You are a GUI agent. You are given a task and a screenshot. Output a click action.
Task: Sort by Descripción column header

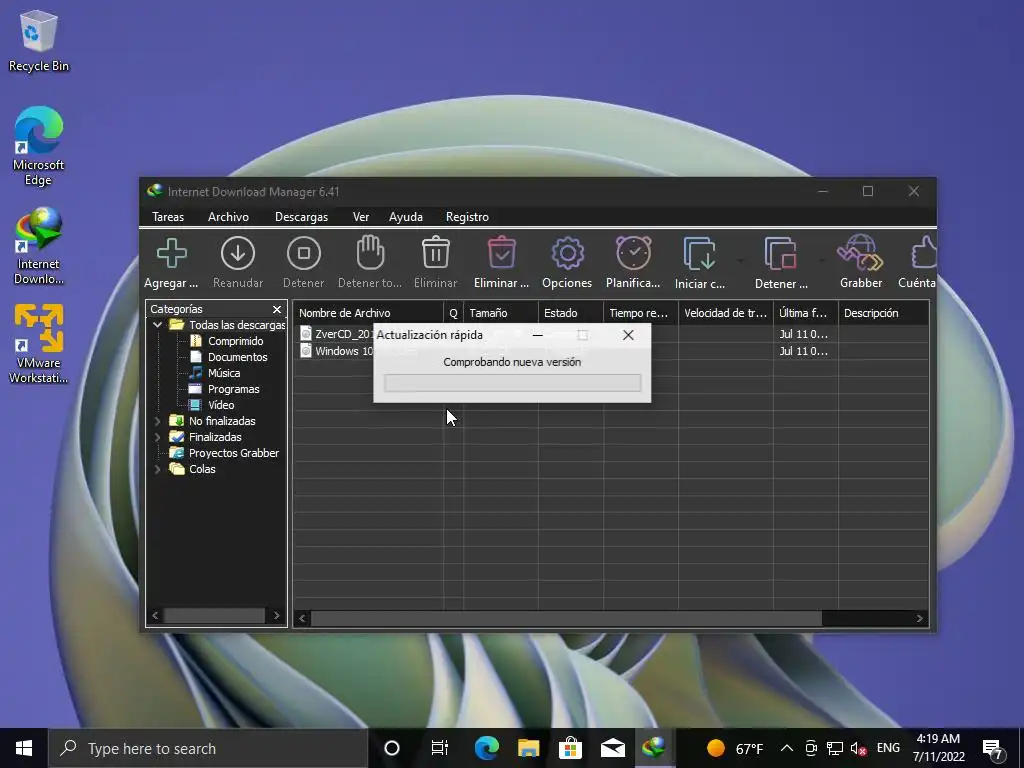pos(884,313)
